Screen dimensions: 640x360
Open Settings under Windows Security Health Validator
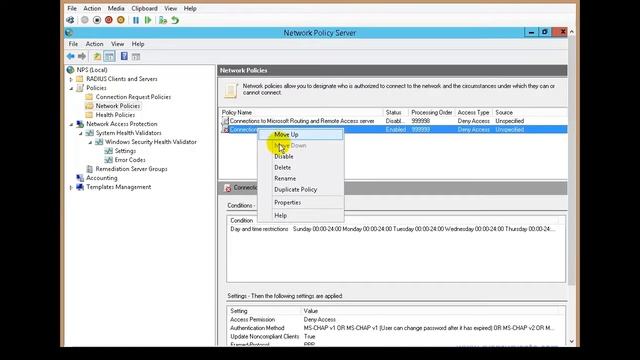125,151
